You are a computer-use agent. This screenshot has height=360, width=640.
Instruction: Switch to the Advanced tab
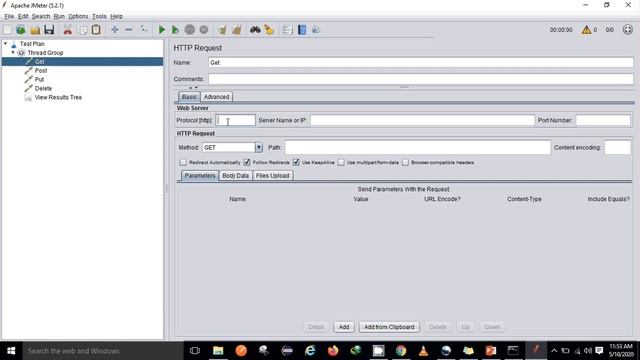pos(216,97)
